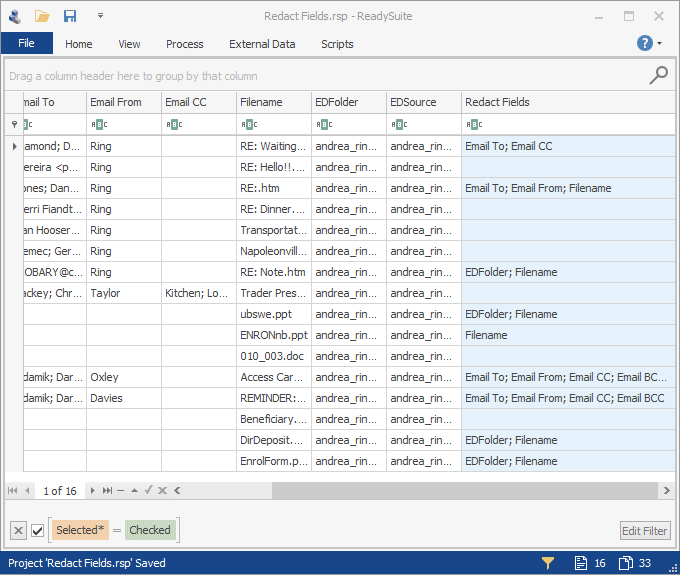Remove the filter with the X button
This screenshot has width=680, height=575.
tap(18, 530)
